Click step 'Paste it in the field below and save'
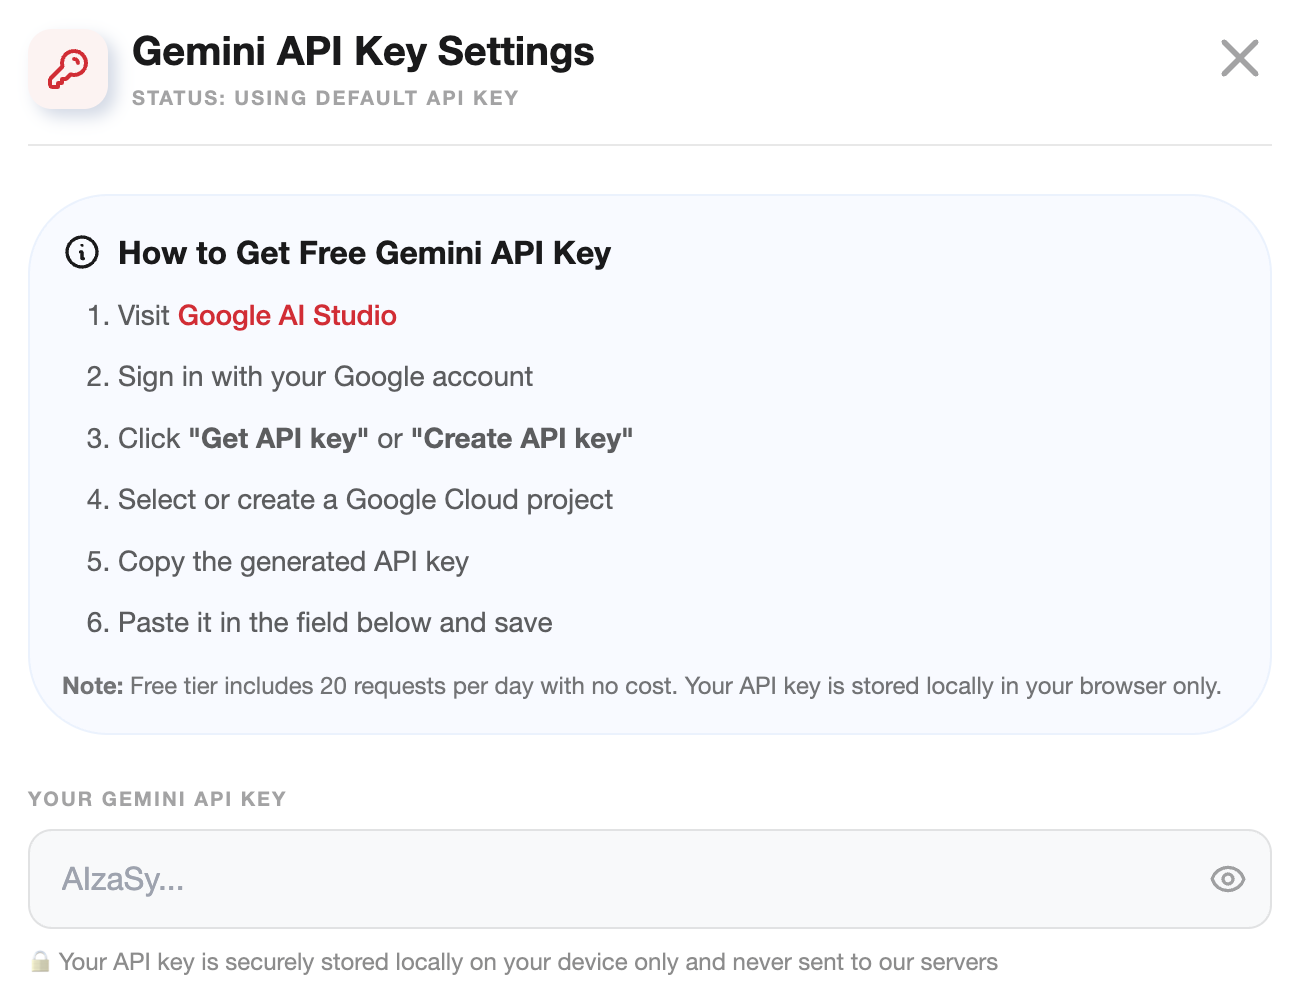The width and height of the screenshot is (1294, 992). (x=335, y=623)
